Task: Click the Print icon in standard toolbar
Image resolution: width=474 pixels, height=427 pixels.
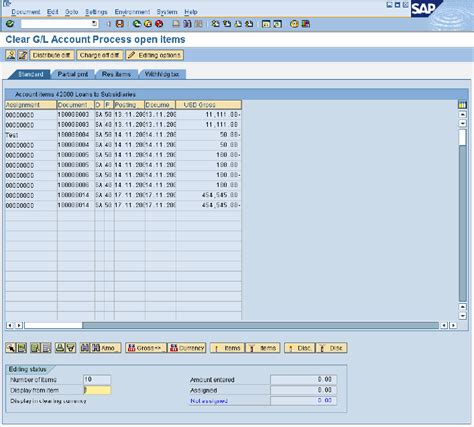Action: [176, 24]
